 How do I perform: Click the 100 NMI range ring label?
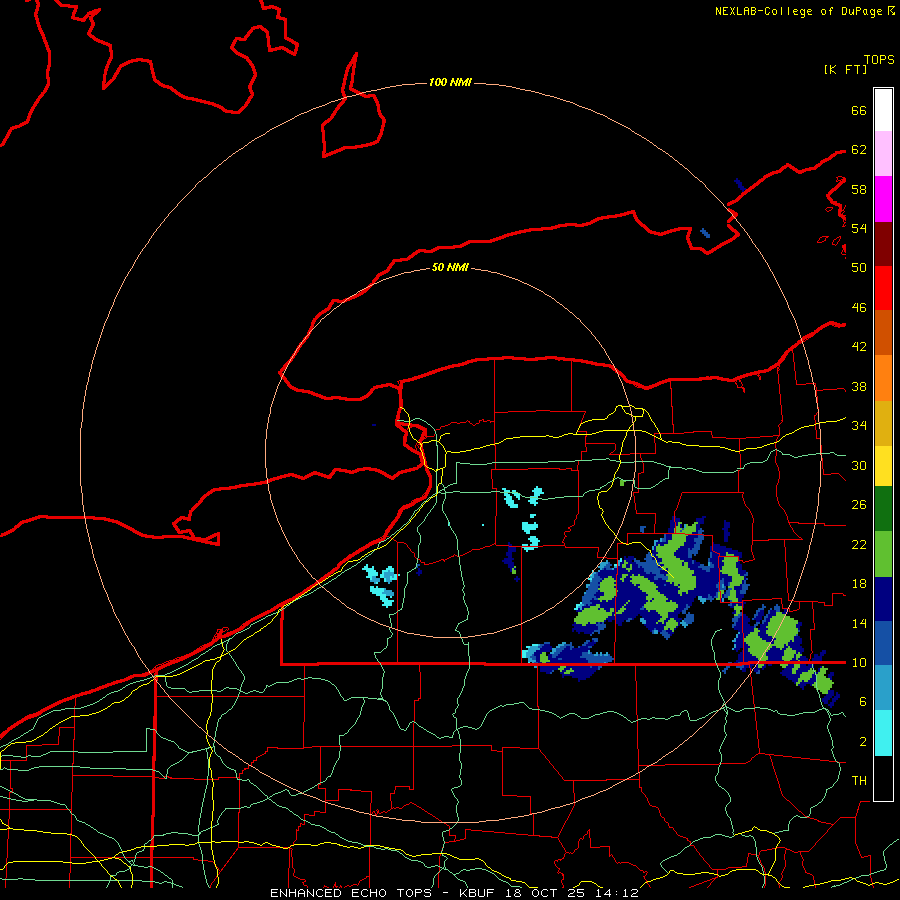(450, 82)
